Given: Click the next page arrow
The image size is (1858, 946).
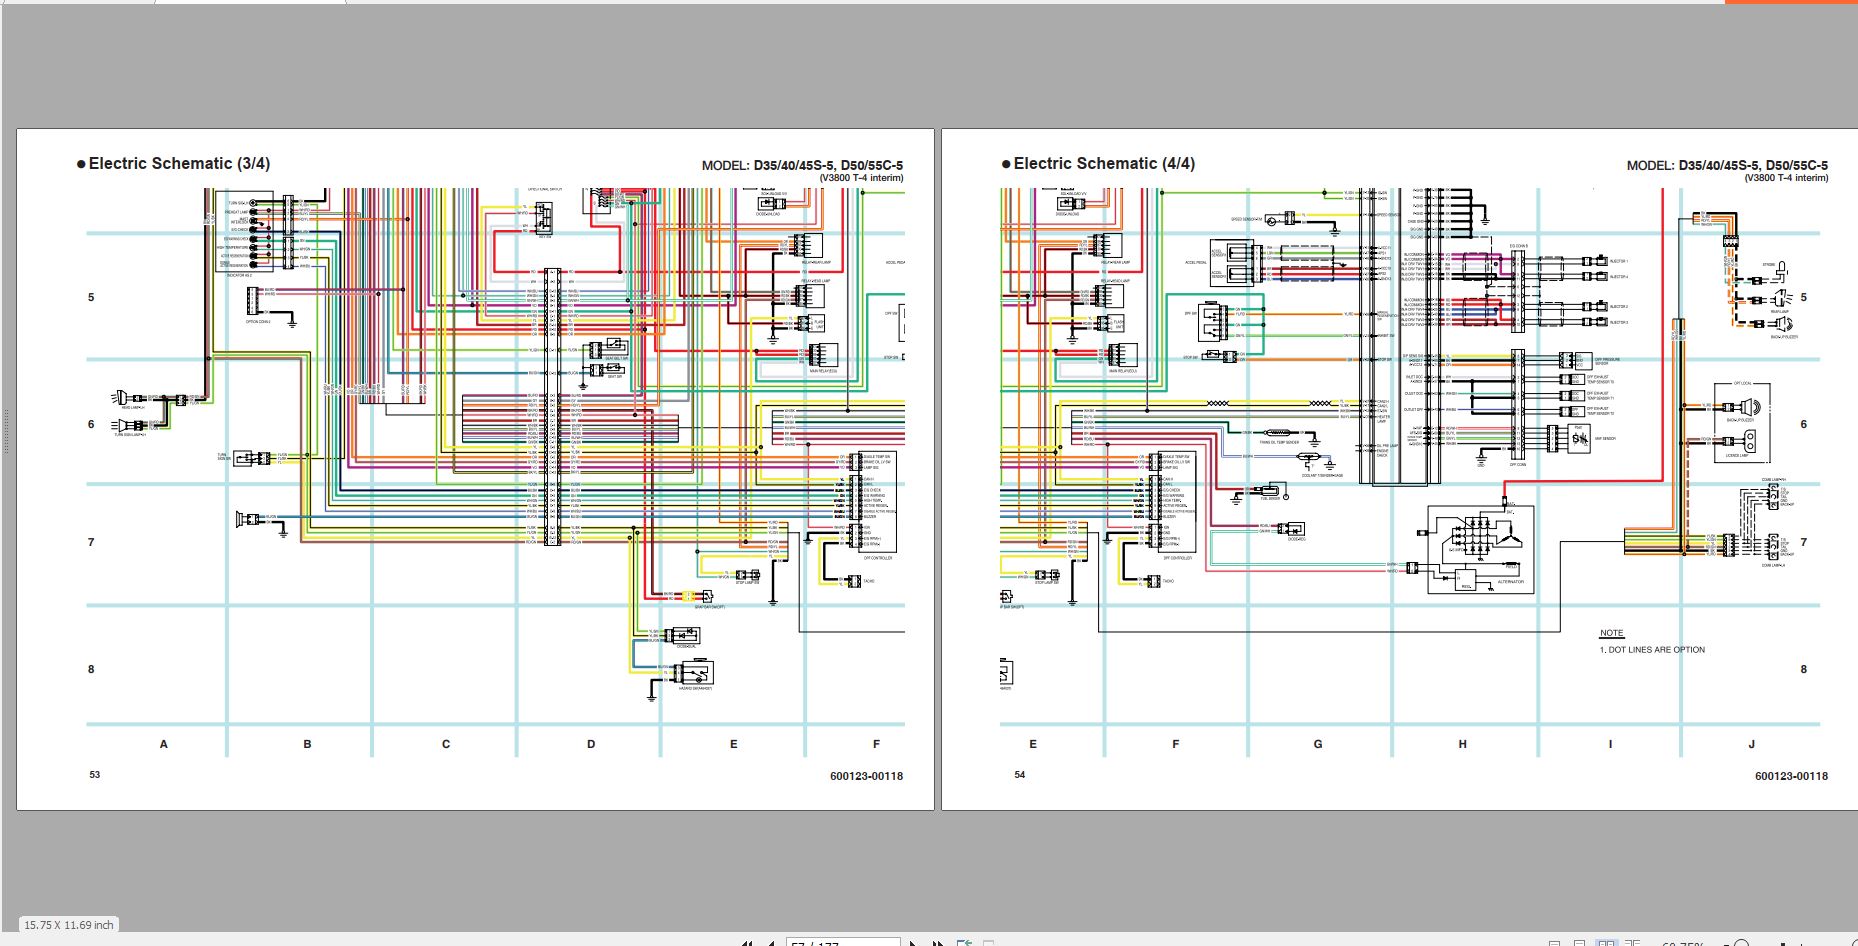Looking at the screenshot, I should coord(913,943).
